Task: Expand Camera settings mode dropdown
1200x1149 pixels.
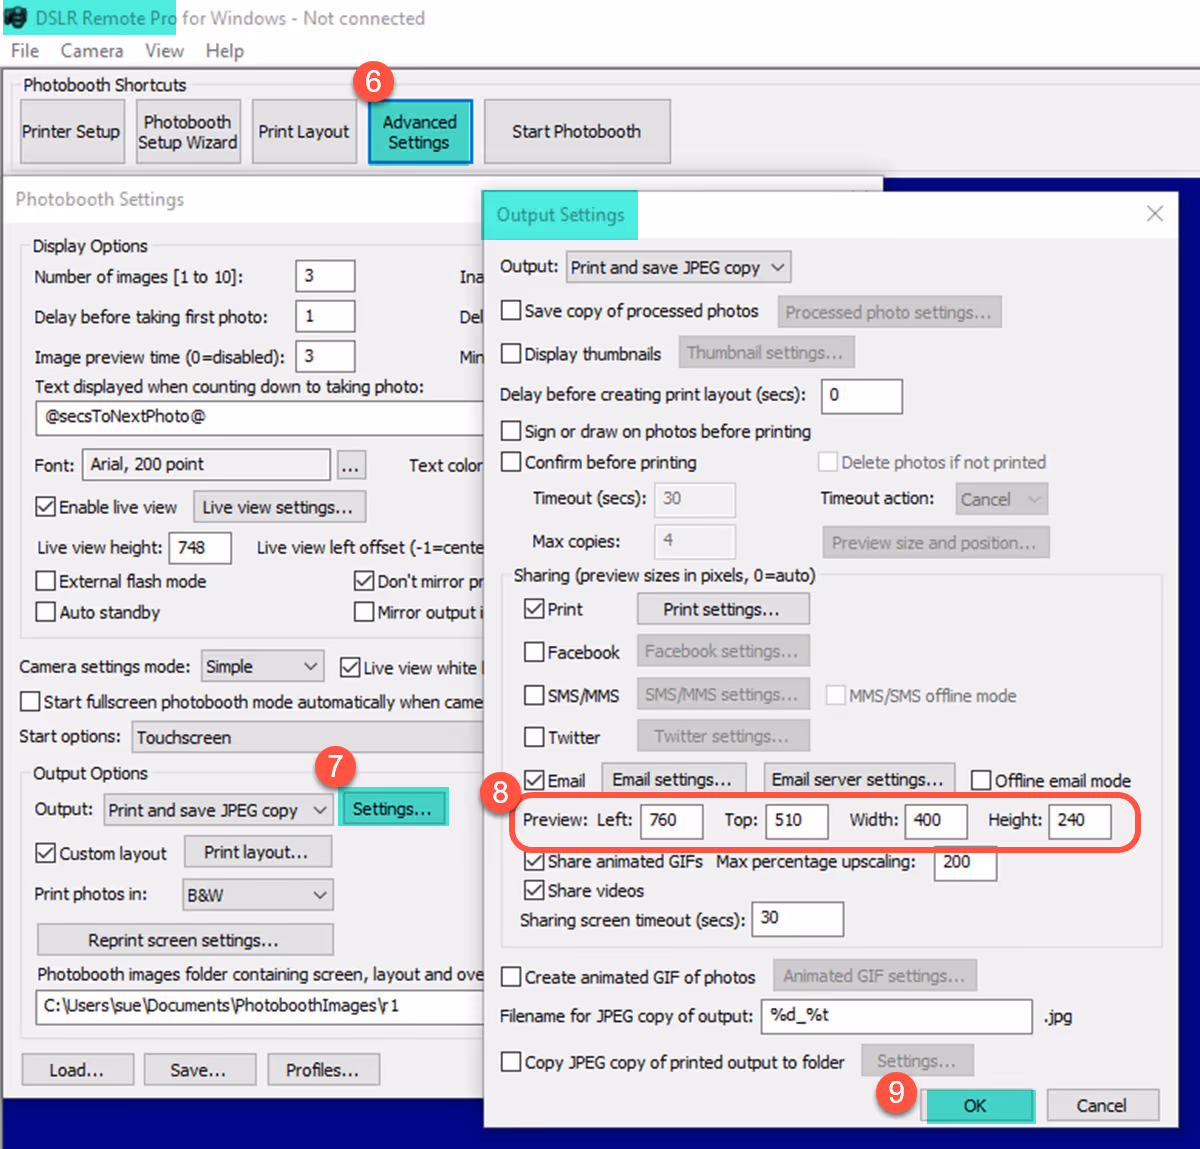Action: [262, 666]
